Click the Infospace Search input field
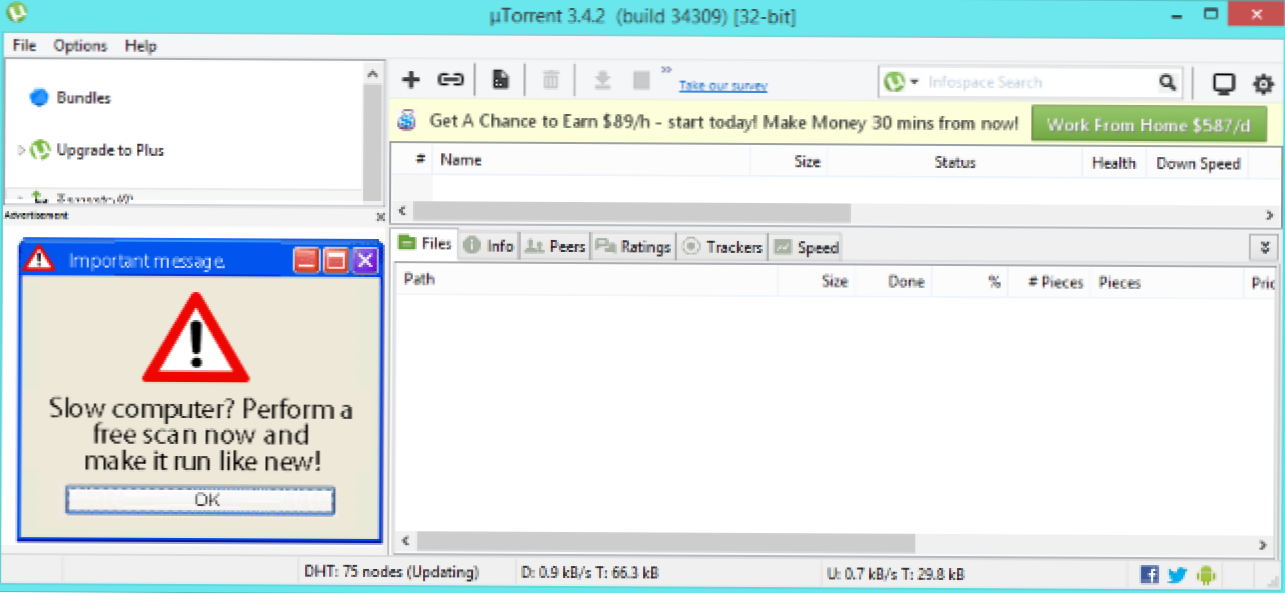The height and width of the screenshot is (593, 1285). click(x=1040, y=83)
